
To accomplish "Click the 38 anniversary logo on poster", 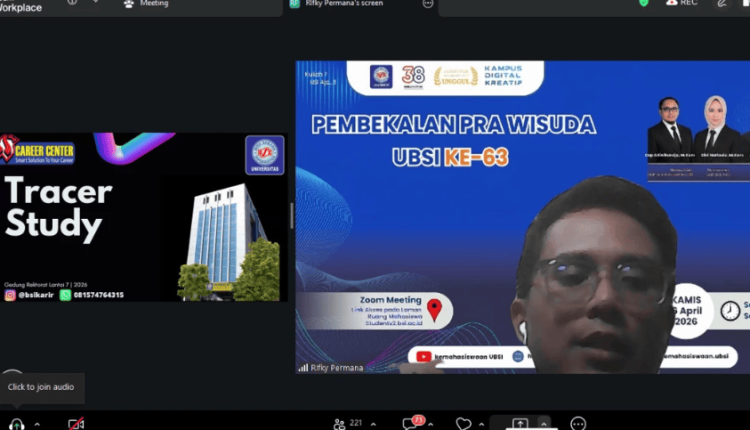I will [413, 76].
